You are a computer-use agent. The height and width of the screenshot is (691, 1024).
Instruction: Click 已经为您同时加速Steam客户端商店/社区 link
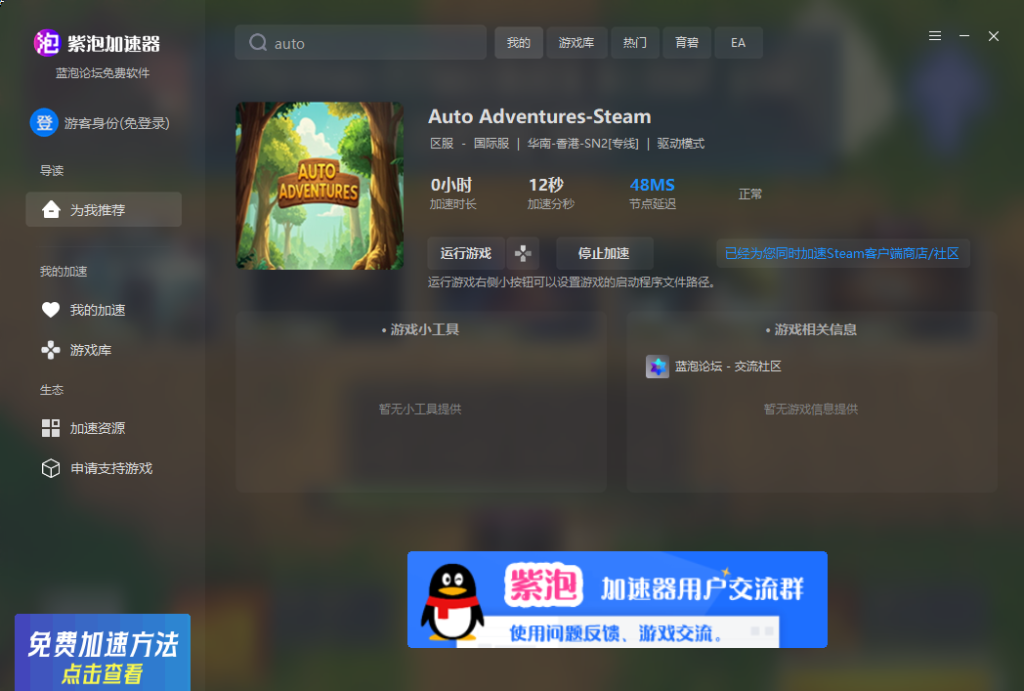(842, 253)
